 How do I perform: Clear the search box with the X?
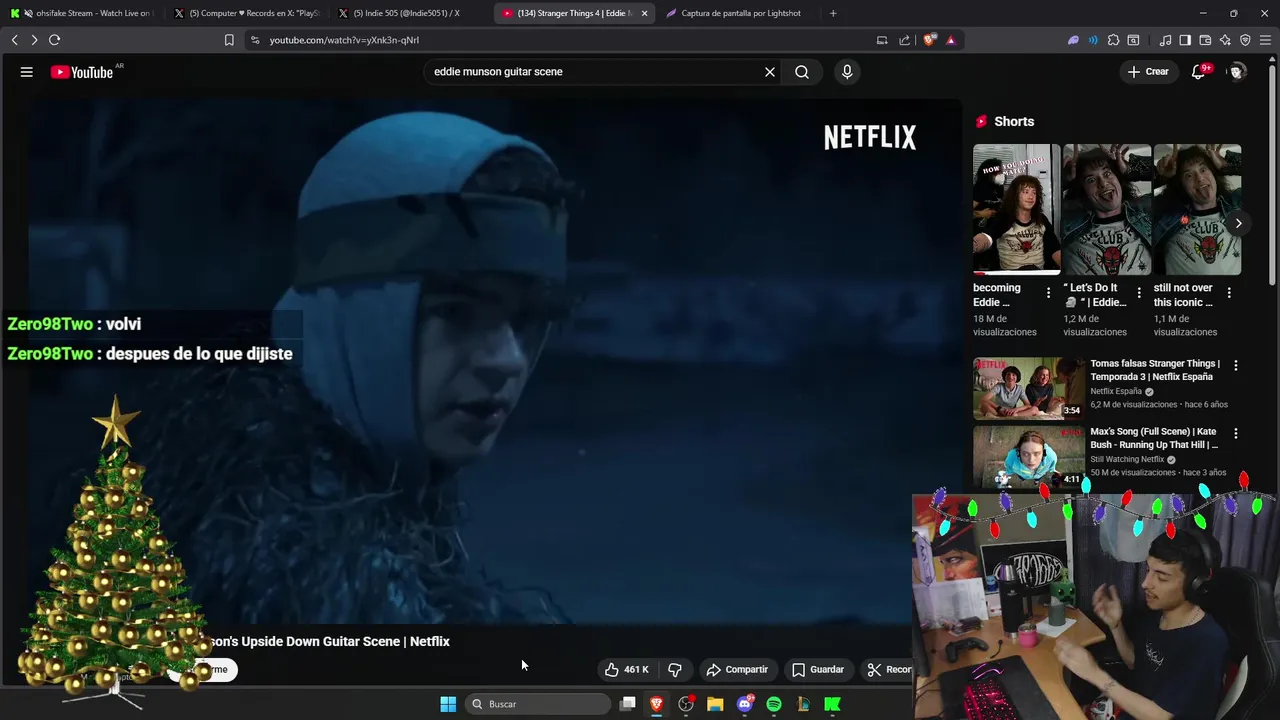[x=770, y=72]
